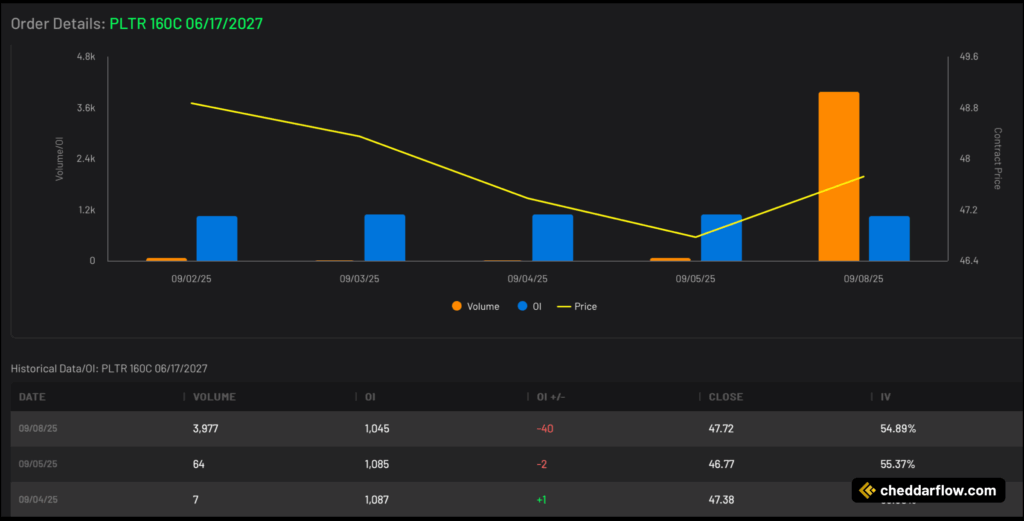Click the OI value 1,087
This screenshot has height=521, width=1024.
377,499
